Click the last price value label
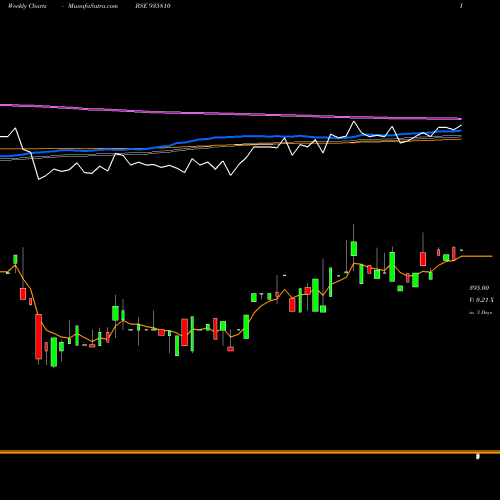The width and height of the screenshot is (500, 500). tap(479, 288)
